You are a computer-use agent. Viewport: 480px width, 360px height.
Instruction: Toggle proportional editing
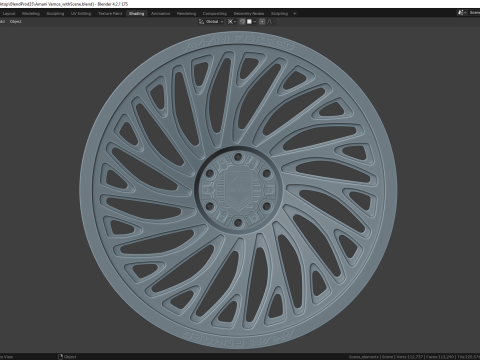pyautogui.click(x=262, y=22)
